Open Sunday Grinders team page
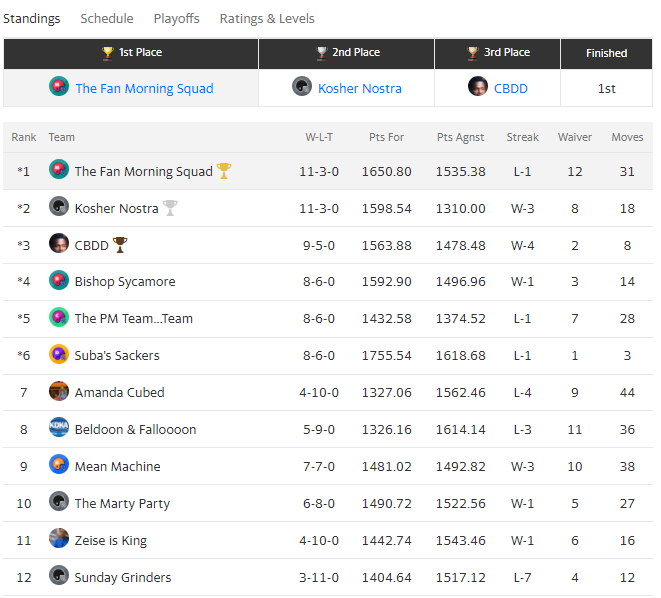 pyautogui.click(x=122, y=577)
